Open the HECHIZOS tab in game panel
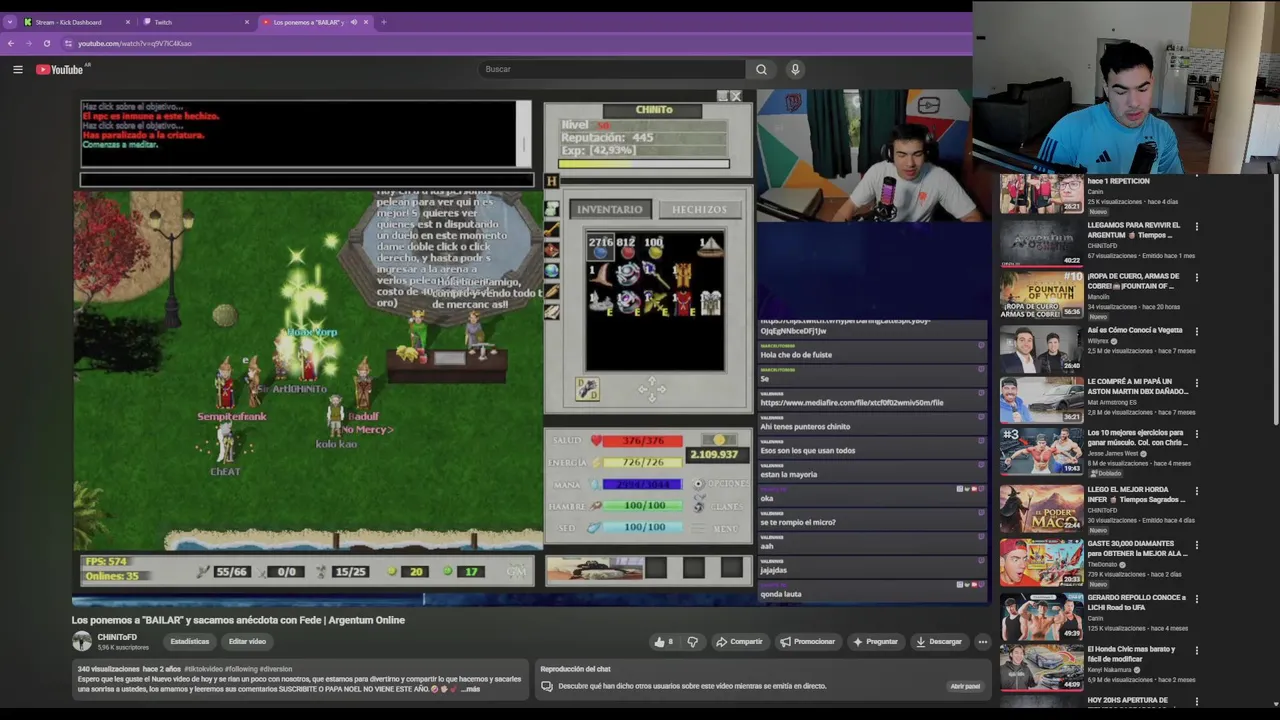Viewport: 1280px width, 720px height. 699,209
